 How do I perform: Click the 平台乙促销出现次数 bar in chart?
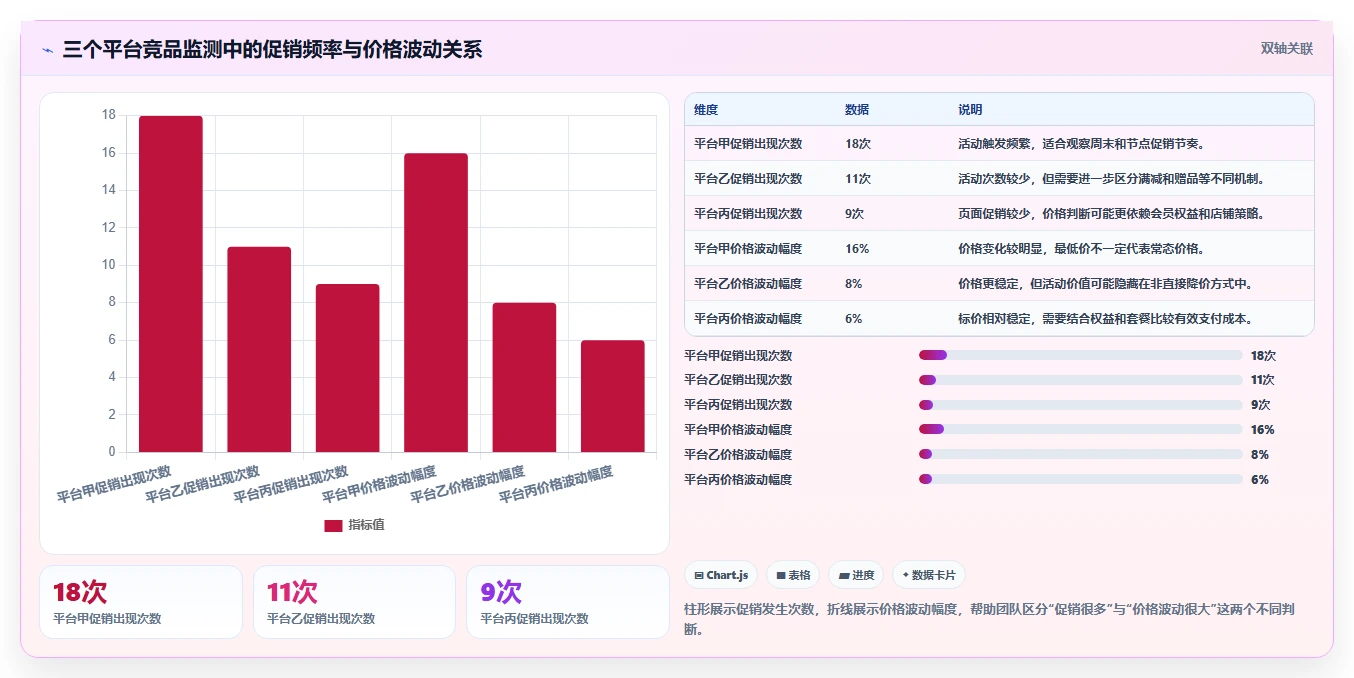pyautogui.click(x=259, y=349)
